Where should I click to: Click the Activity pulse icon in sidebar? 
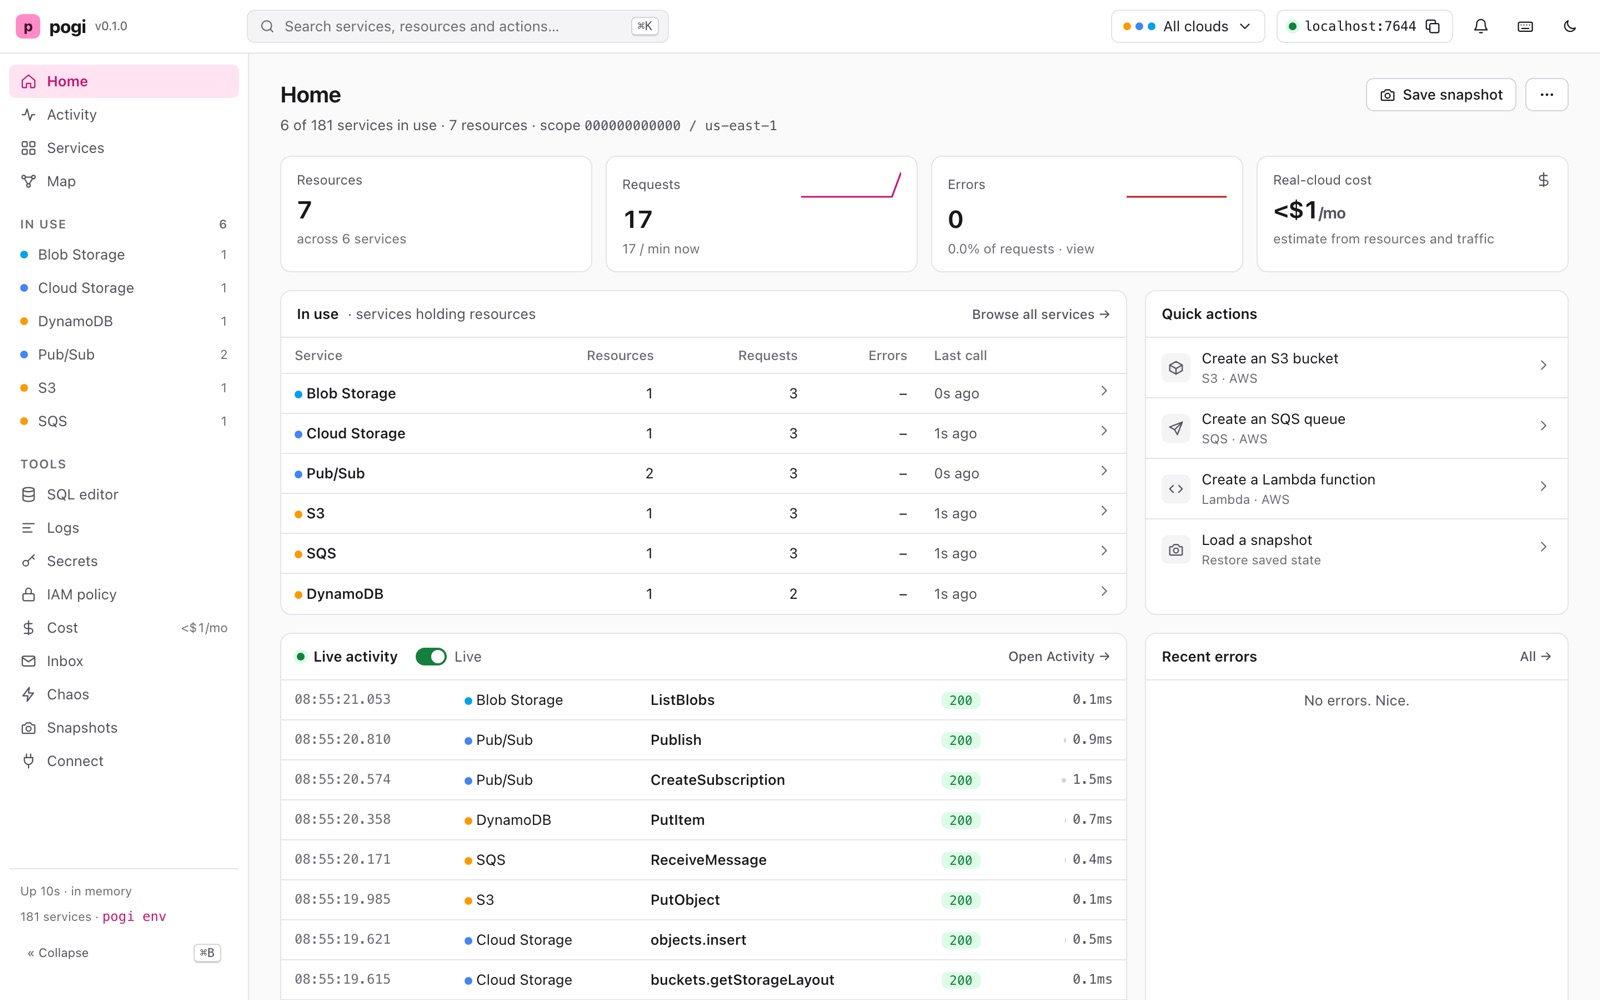(x=28, y=115)
